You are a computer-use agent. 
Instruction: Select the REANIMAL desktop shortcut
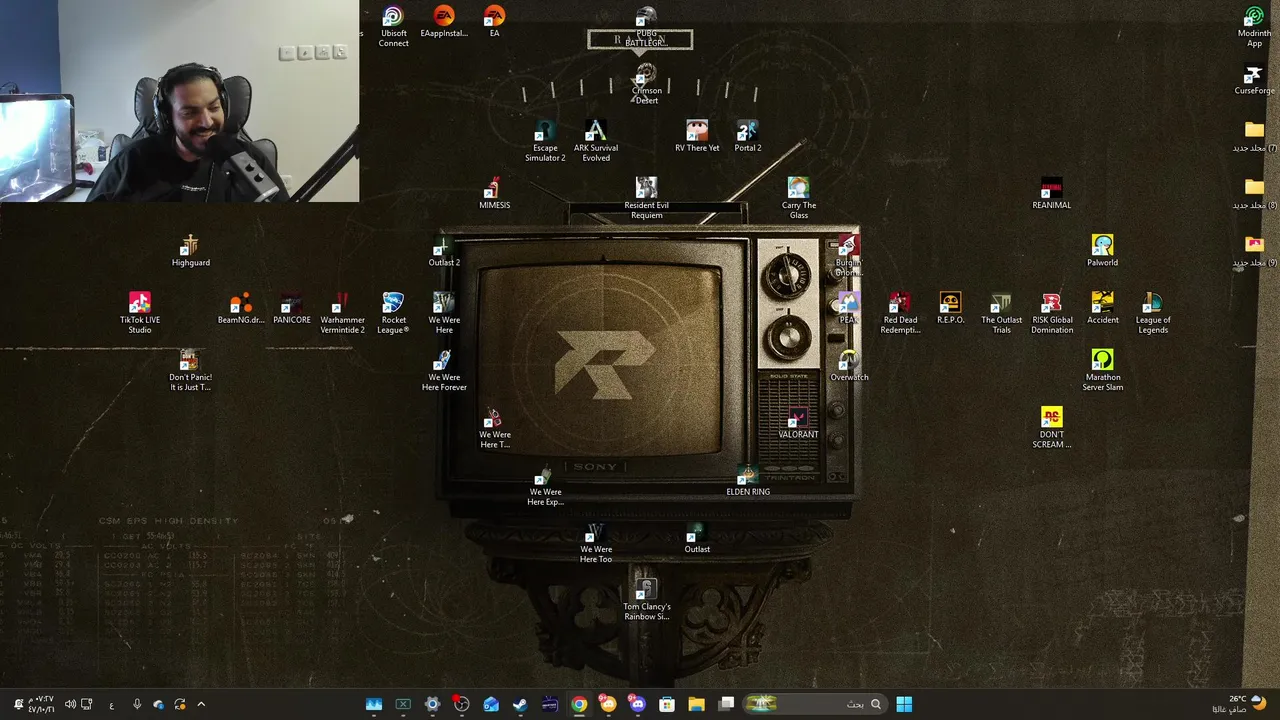[1051, 194]
